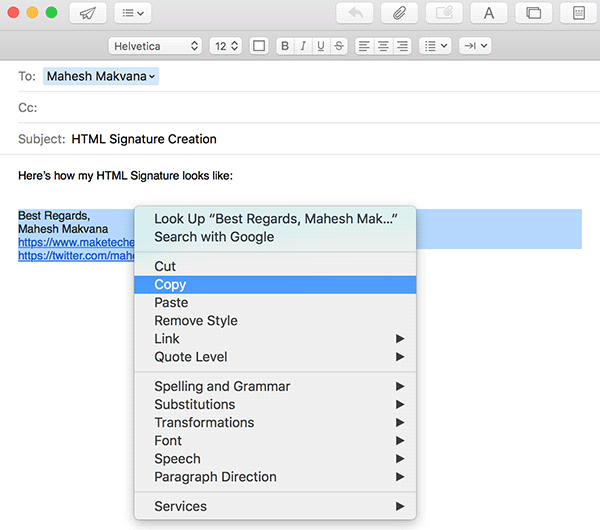Open the stationery pane icon

(578, 13)
